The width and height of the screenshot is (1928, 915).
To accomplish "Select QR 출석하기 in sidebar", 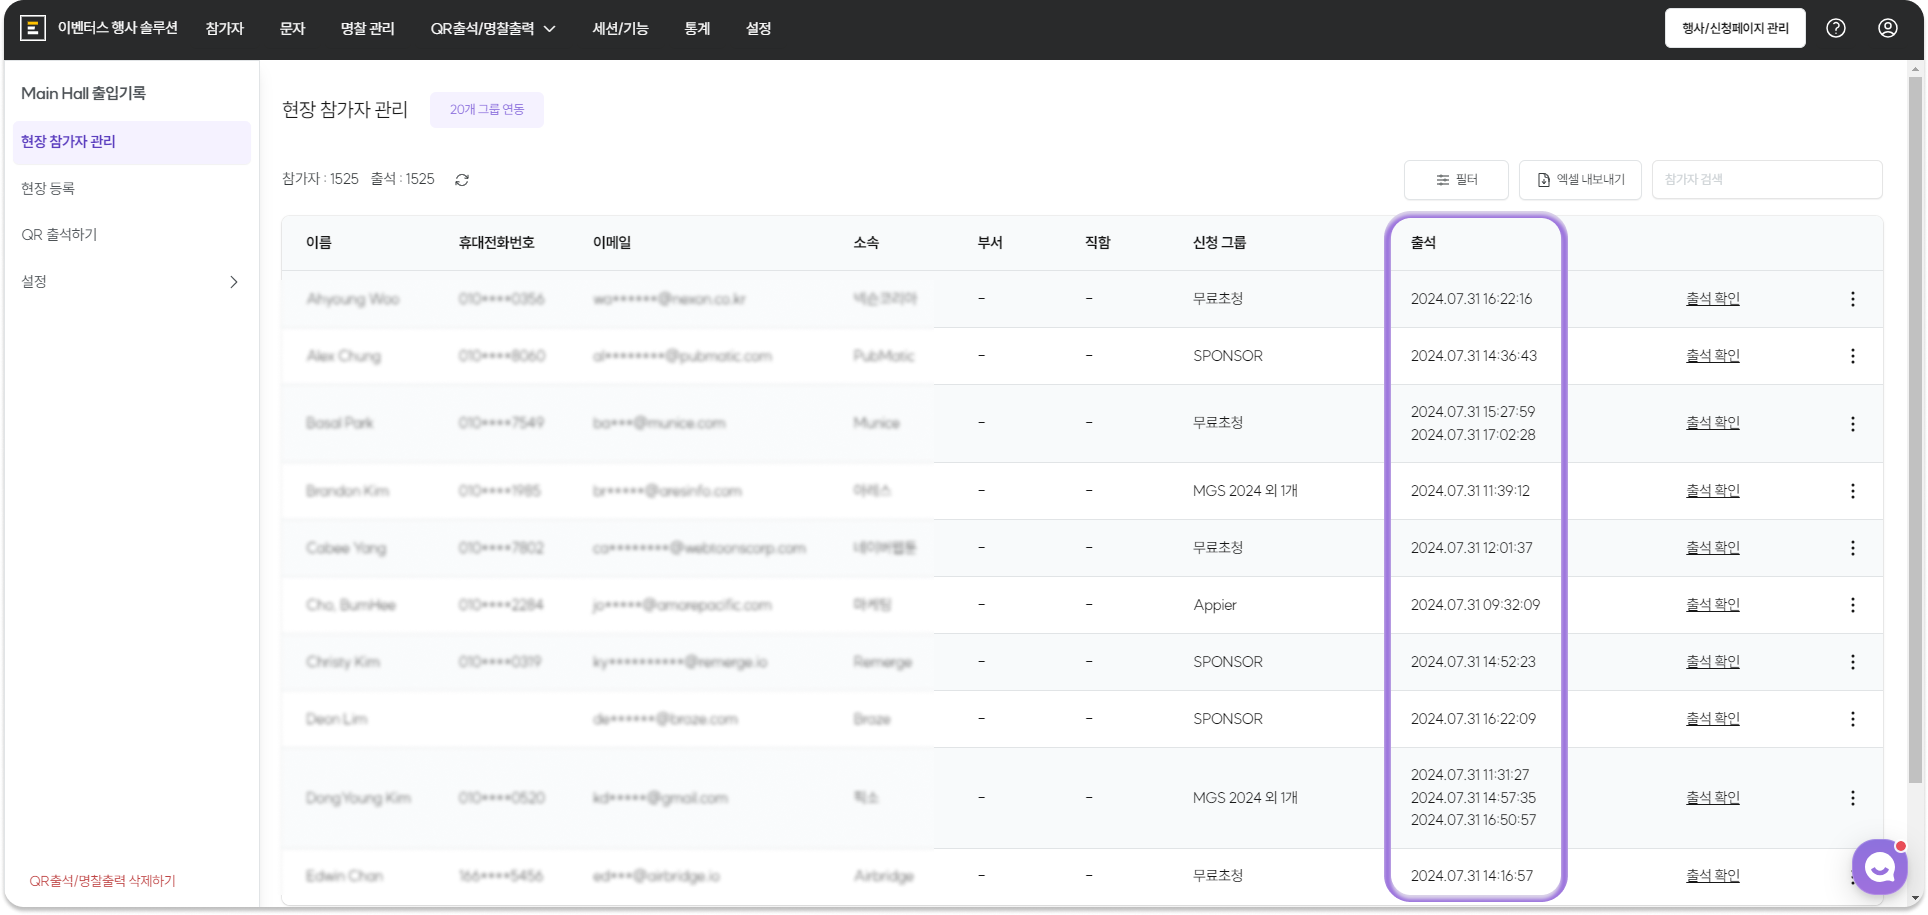I will point(59,235).
